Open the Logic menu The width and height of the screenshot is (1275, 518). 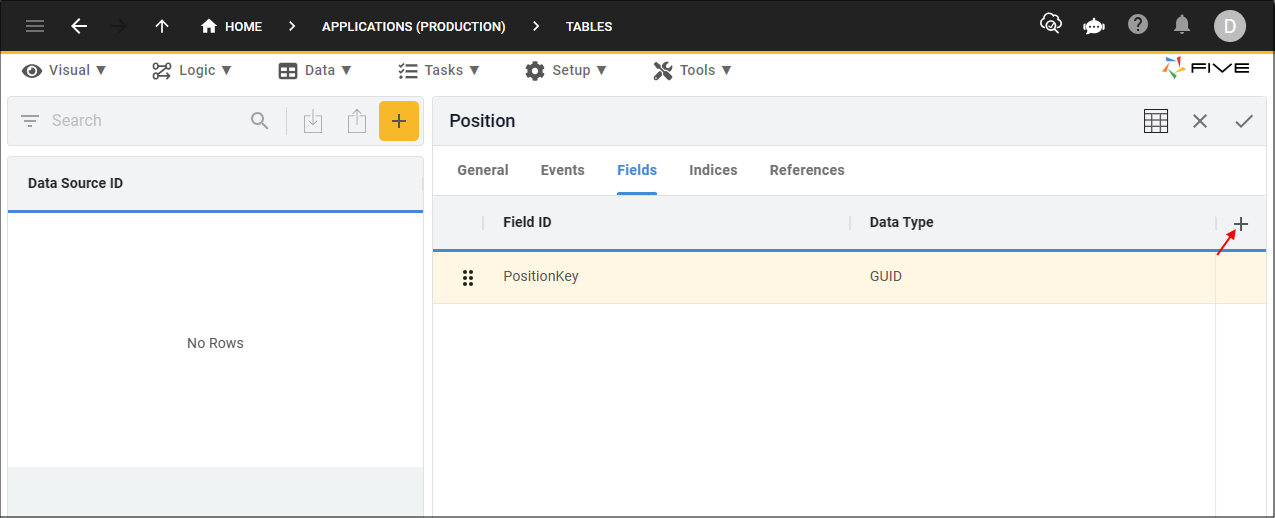click(192, 70)
